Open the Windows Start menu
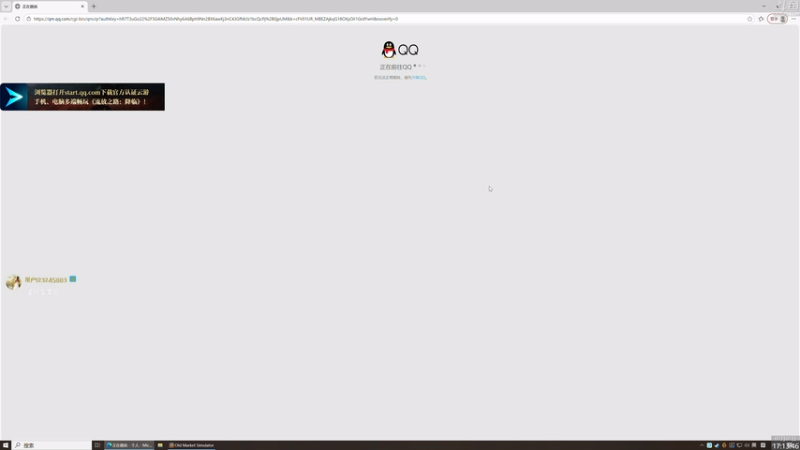This screenshot has height=450, width=800. pos(6,445)
